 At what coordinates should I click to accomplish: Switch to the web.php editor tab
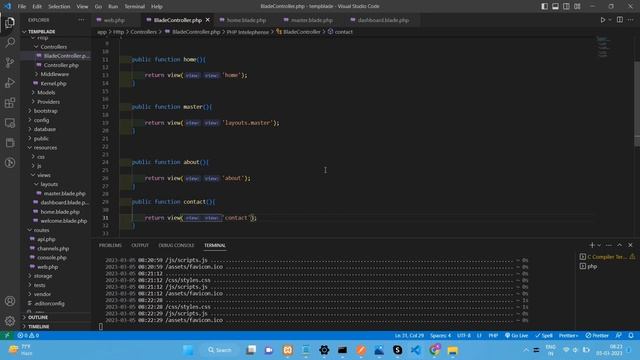pos(114,20)
